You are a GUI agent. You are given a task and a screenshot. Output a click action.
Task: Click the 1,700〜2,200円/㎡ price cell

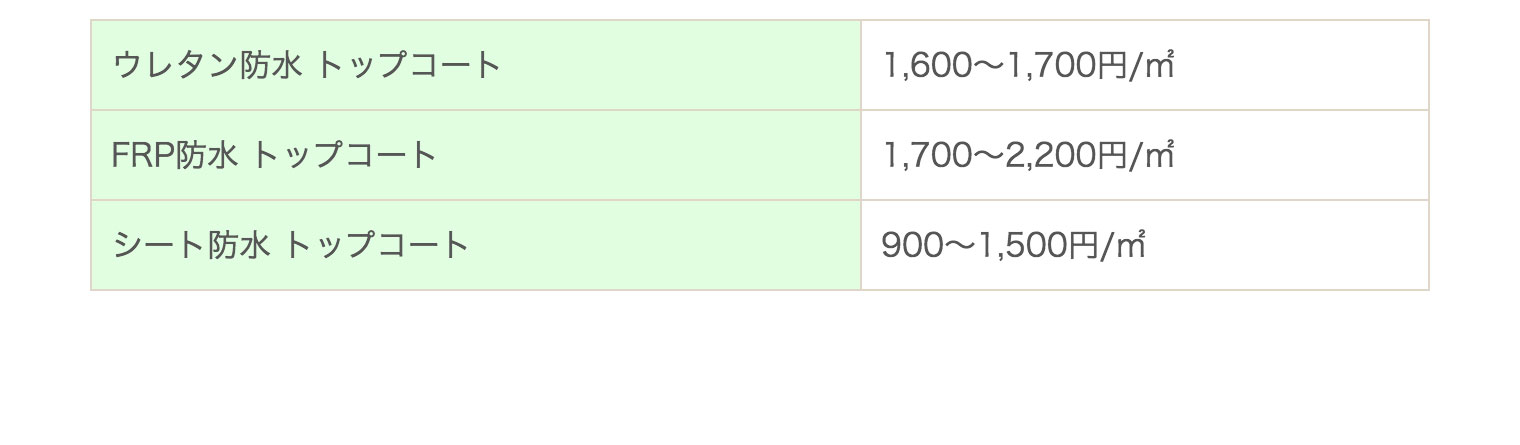pyautogui.click(x=1145, y=155)
